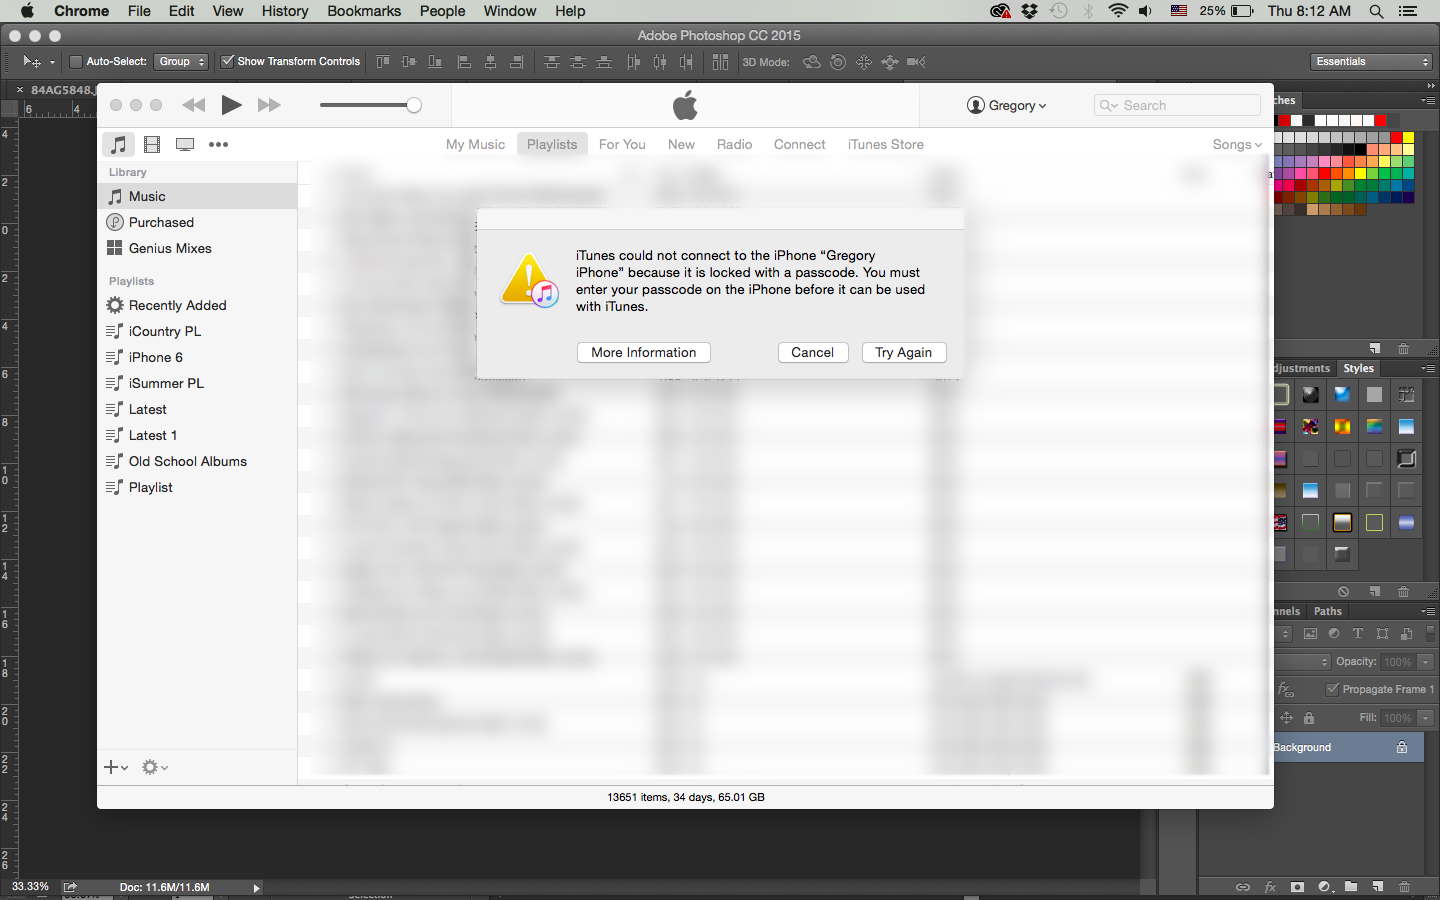1440x900 pixels.
Task: Click the iTunes Play button
Action: click(231, 105)
